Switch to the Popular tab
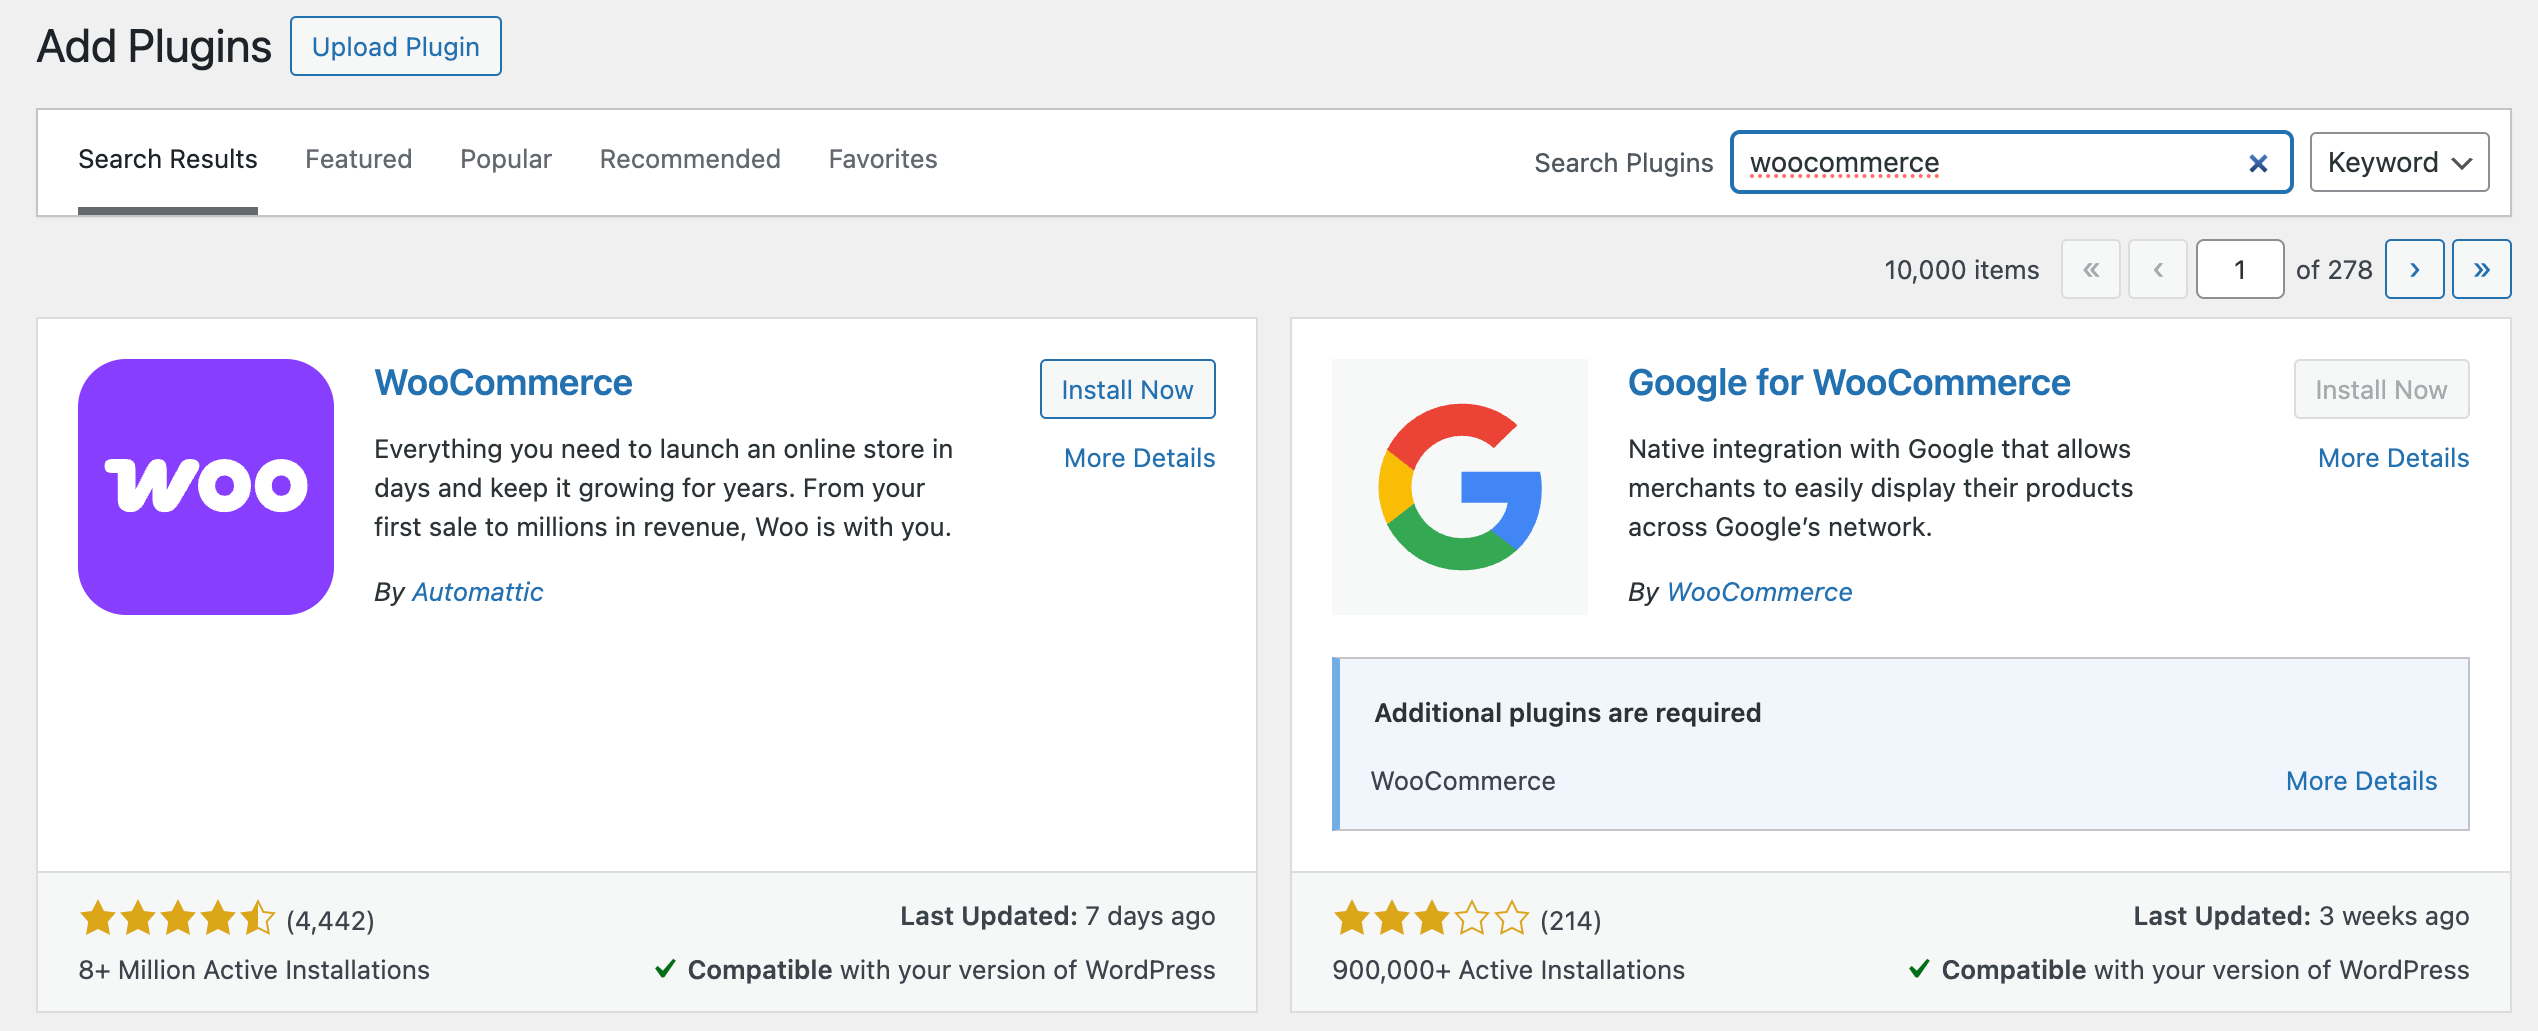 (x=506, y=159)
